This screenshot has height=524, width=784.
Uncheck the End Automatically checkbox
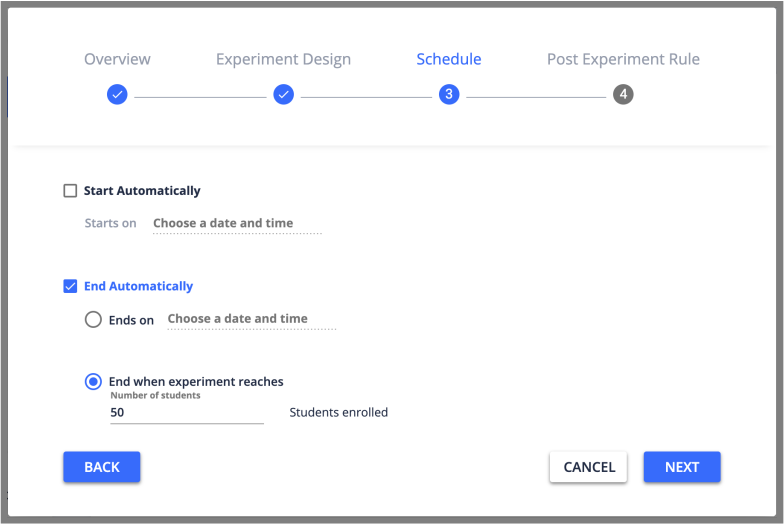click(70, 286)
